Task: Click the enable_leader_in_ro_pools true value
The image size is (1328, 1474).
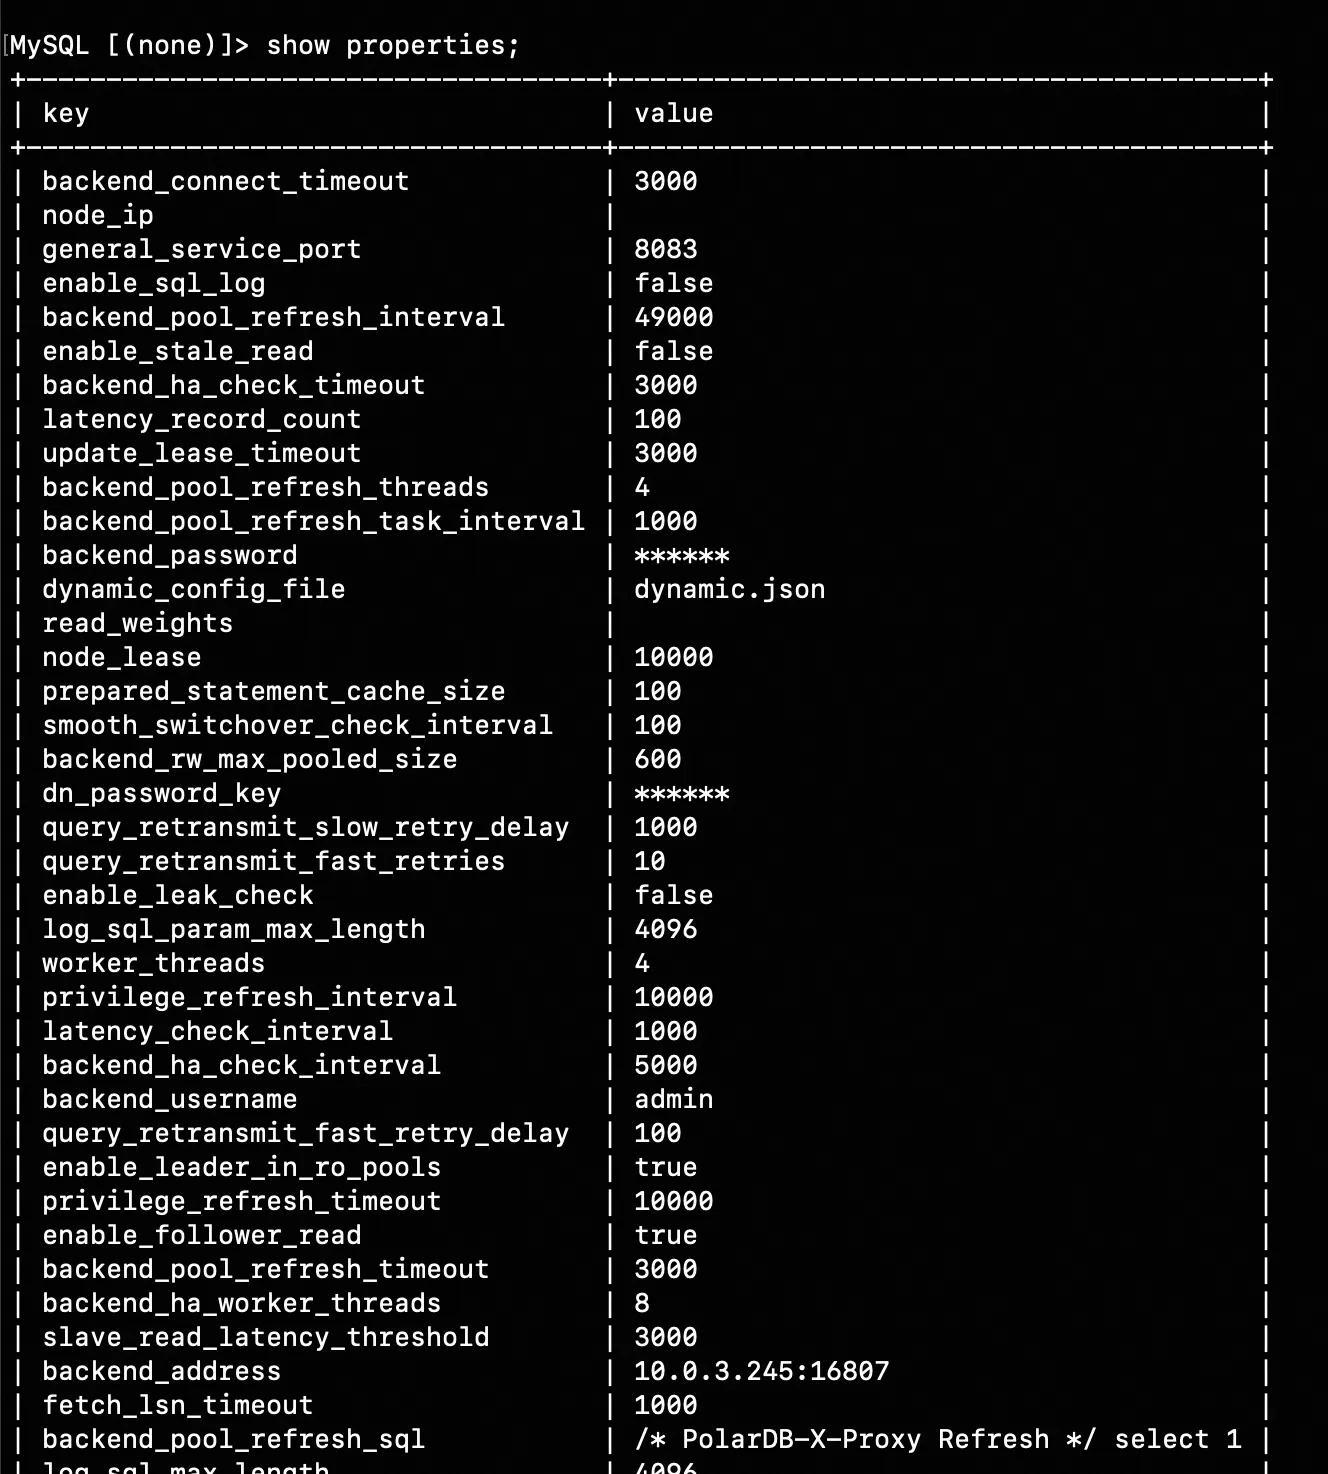Action: [x=665, y=1168]
